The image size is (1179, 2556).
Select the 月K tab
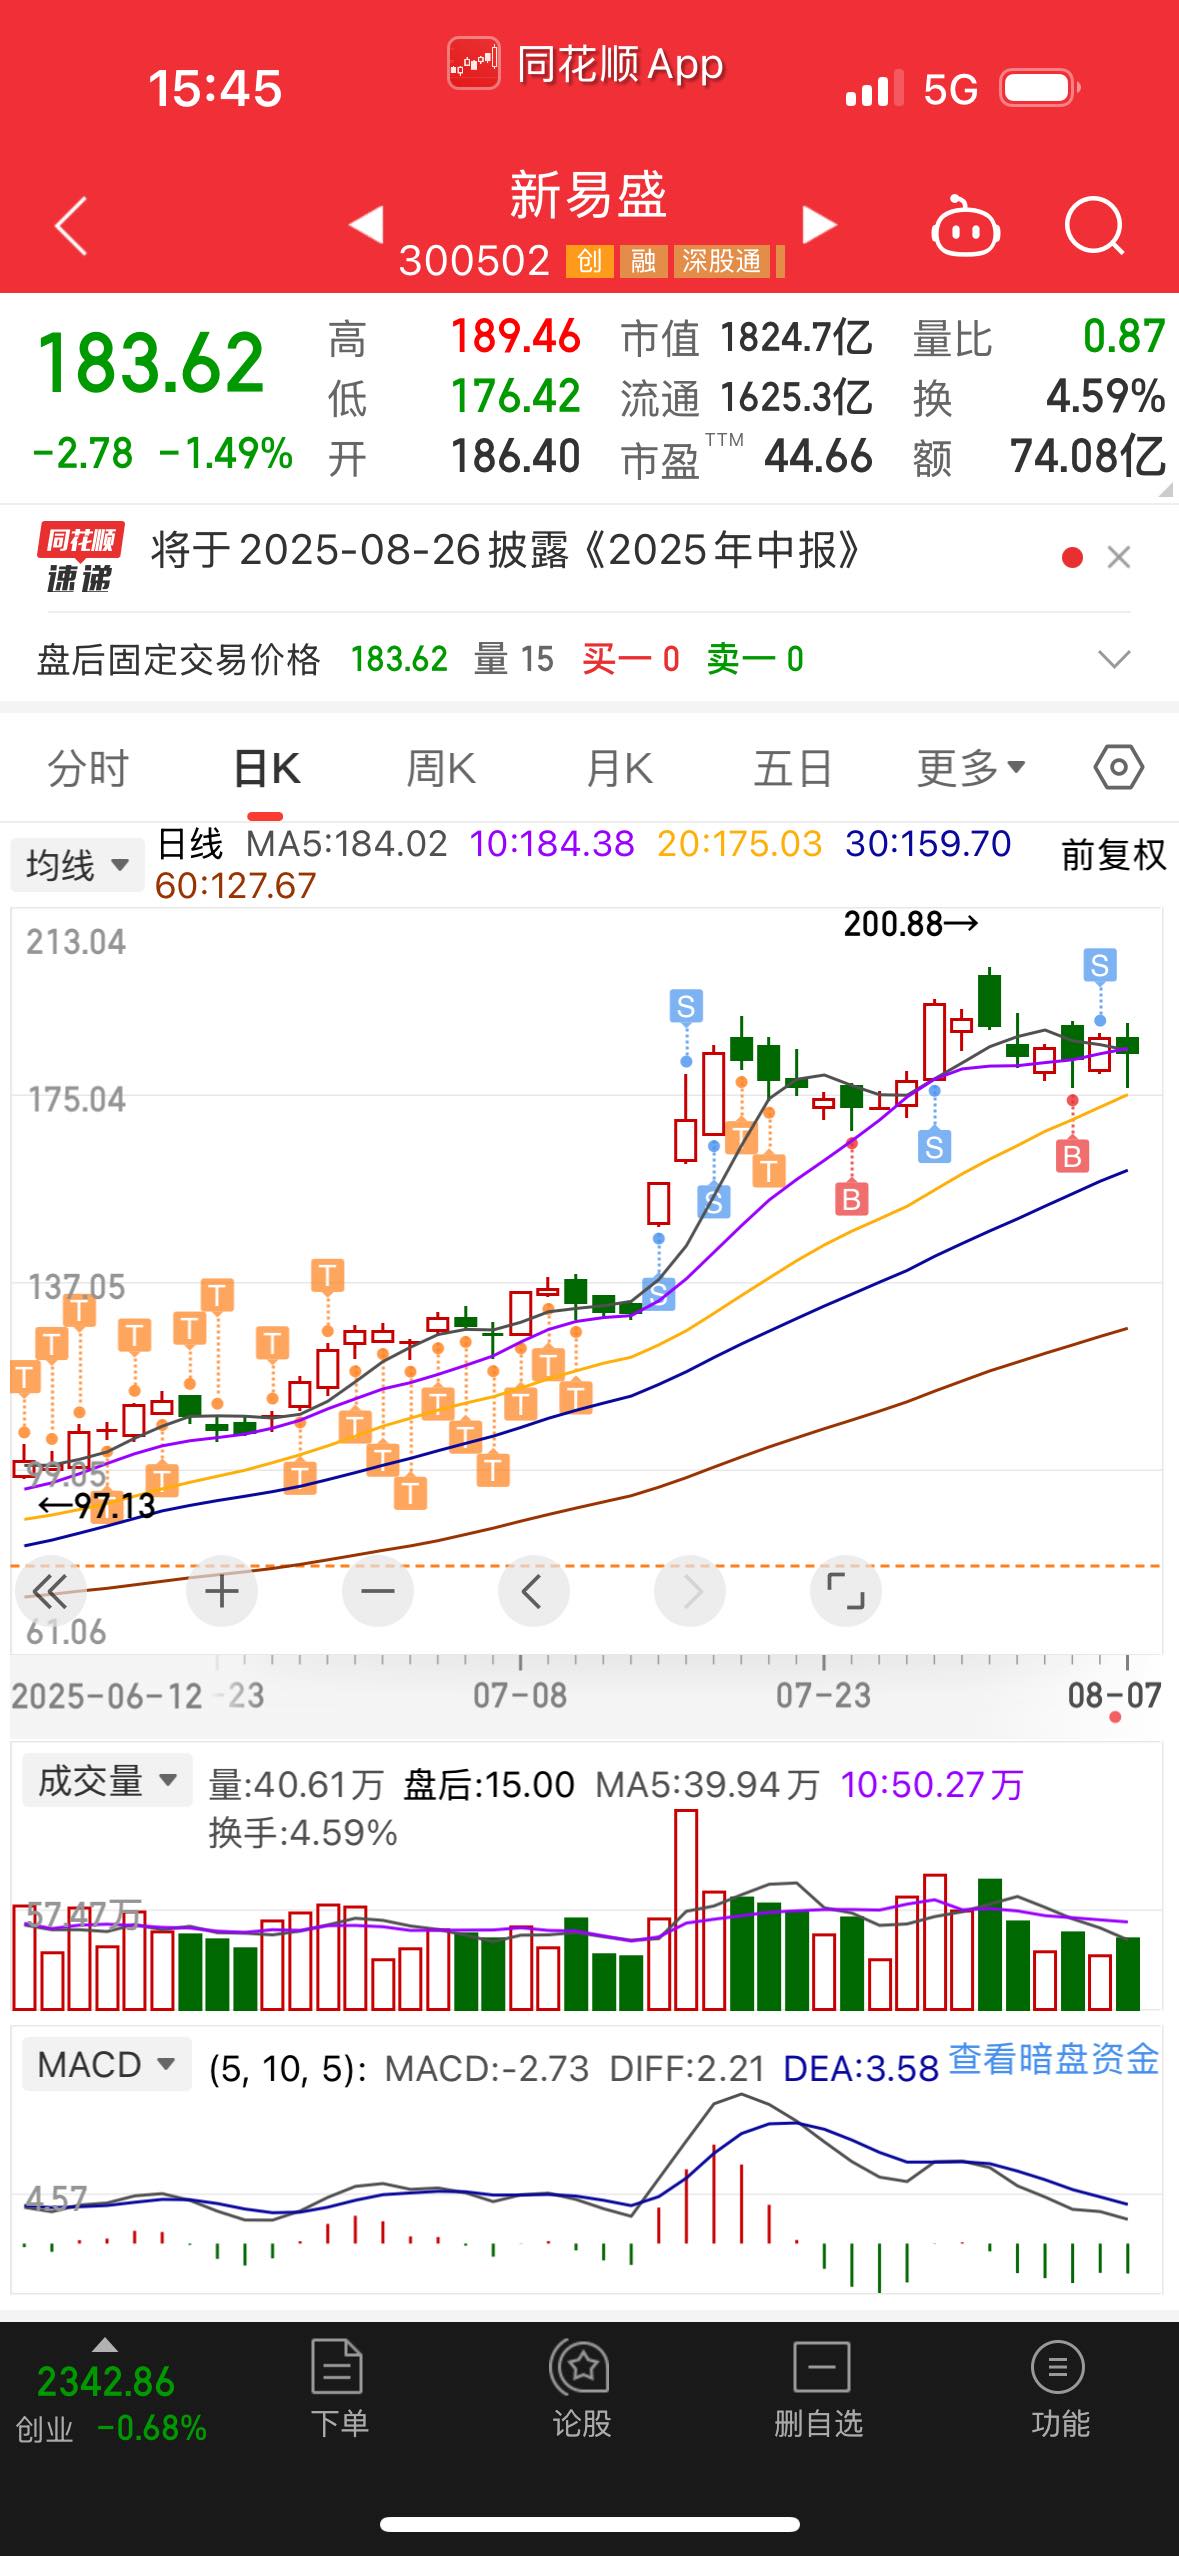(619, 769)
